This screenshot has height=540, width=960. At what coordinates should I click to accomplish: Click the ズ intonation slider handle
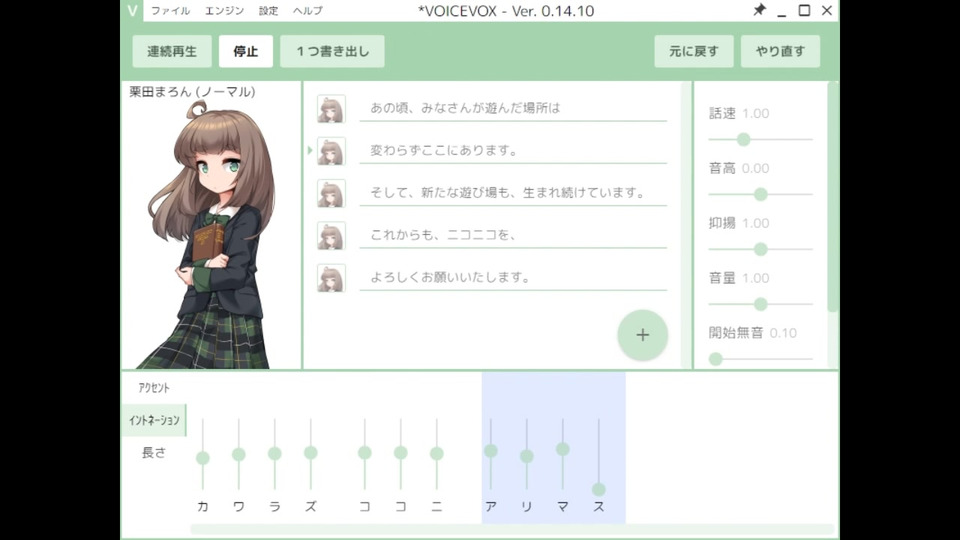[310, 452]
